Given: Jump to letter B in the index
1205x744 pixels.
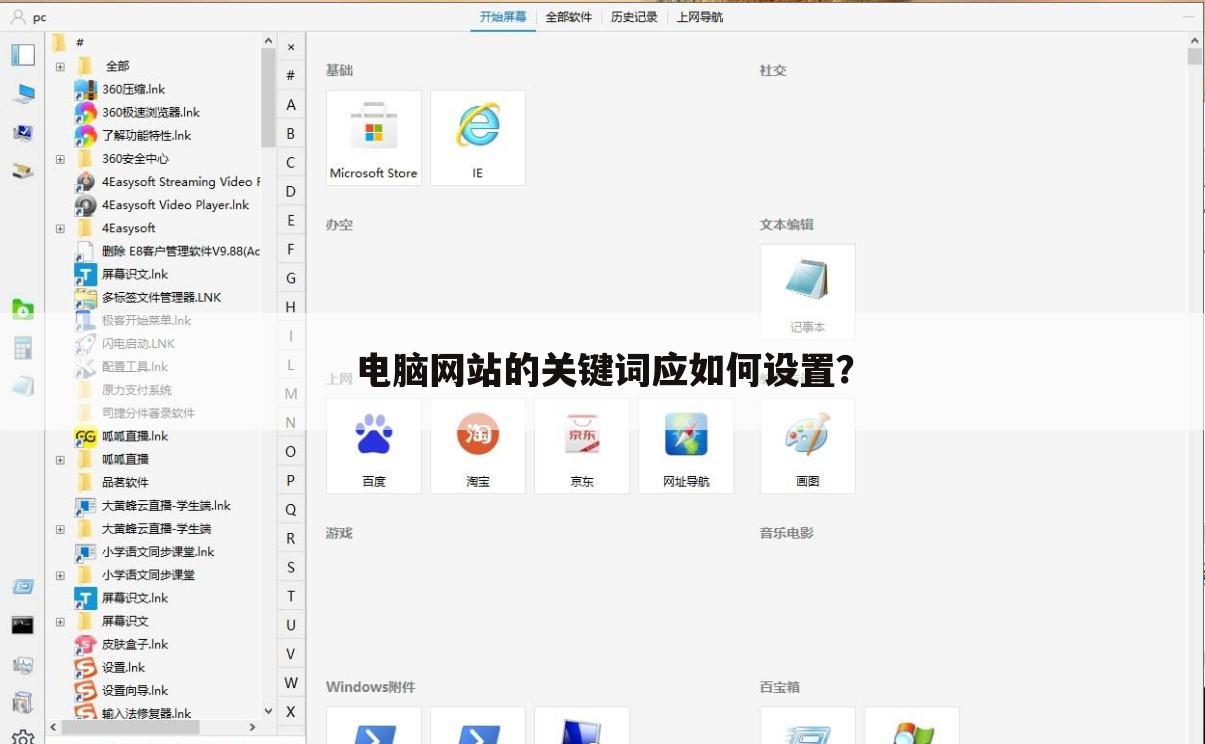Looking at the screenshot, I should [290, 133].
